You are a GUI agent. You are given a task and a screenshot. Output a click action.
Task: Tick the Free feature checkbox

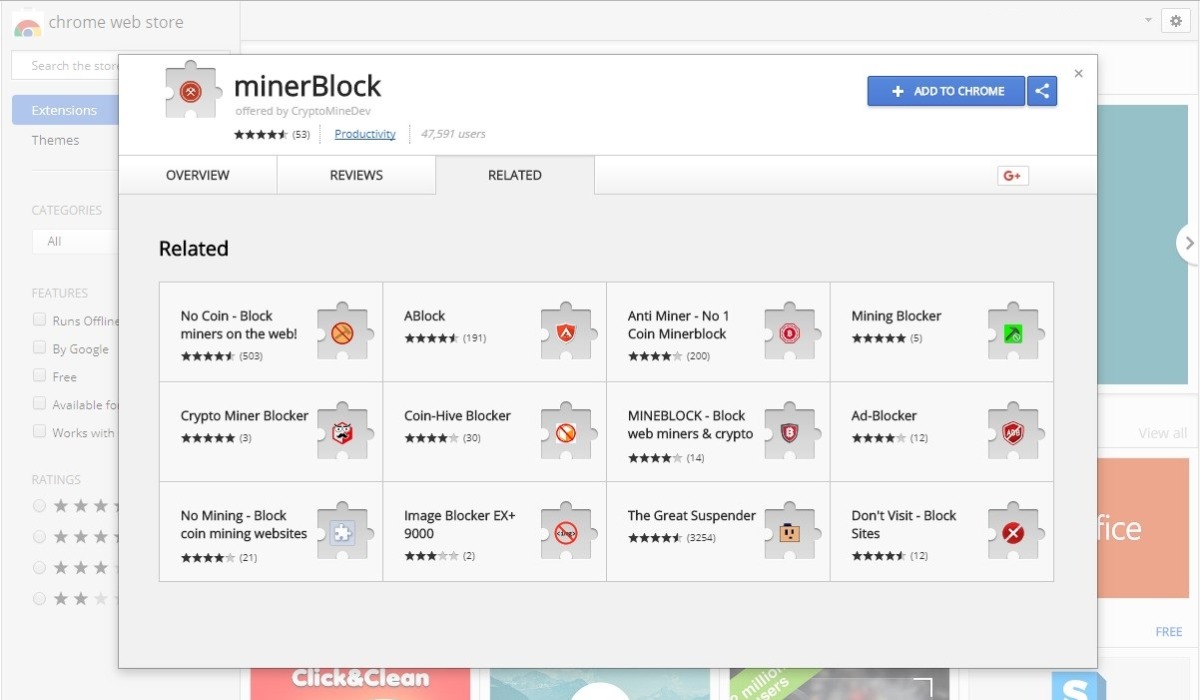pyautogui.click(x=40, y=376)
